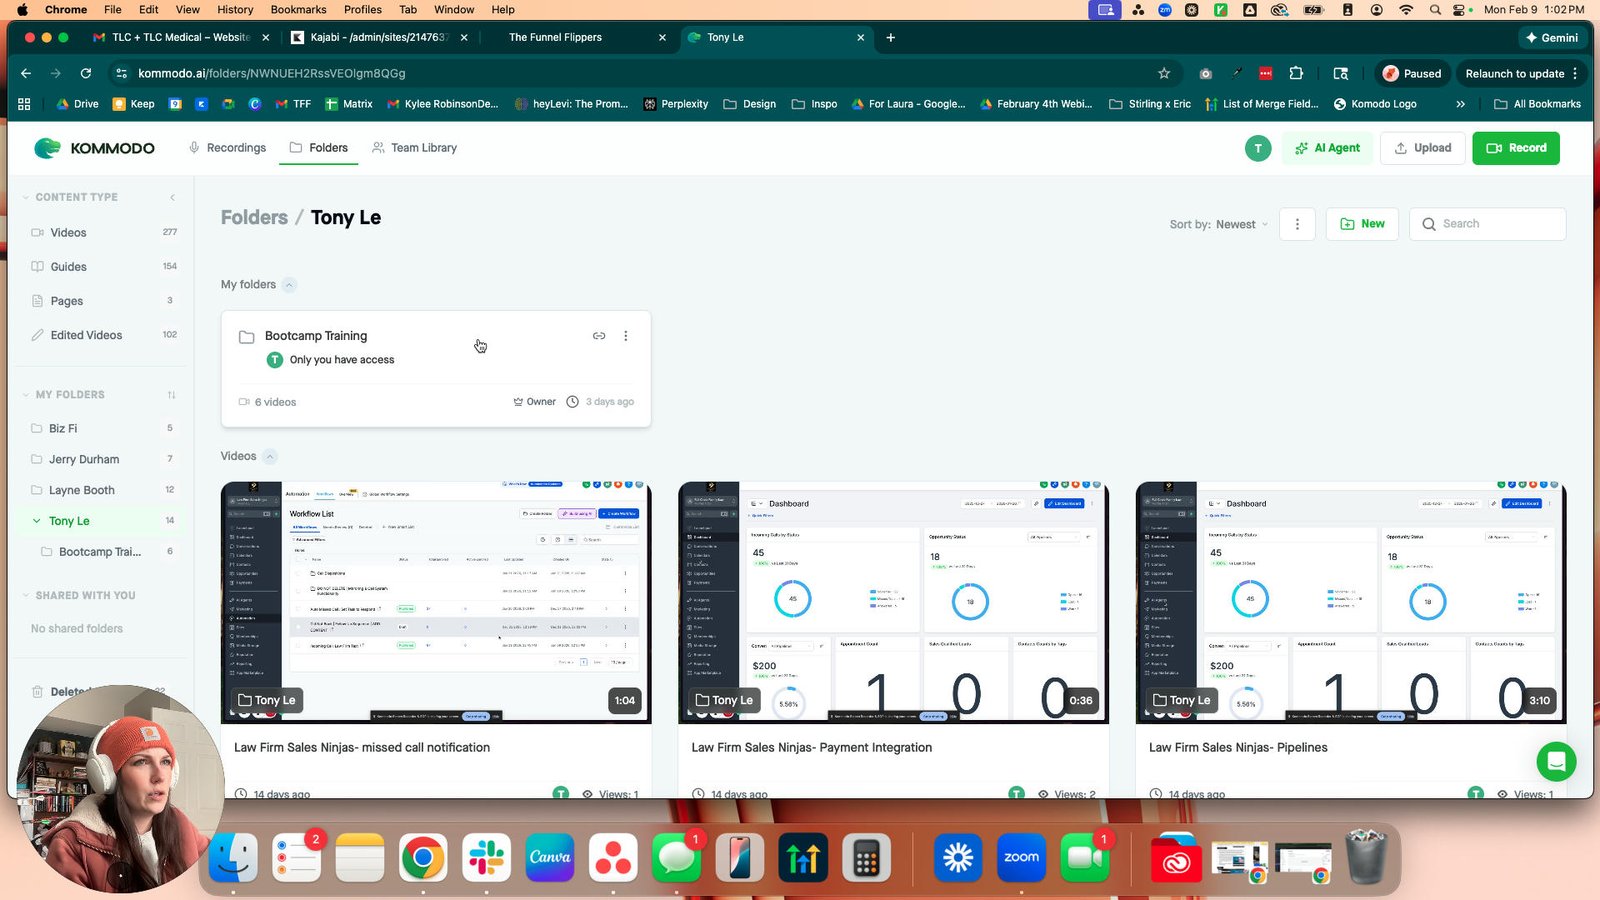Open Canva from the dock

coord(549,857)
